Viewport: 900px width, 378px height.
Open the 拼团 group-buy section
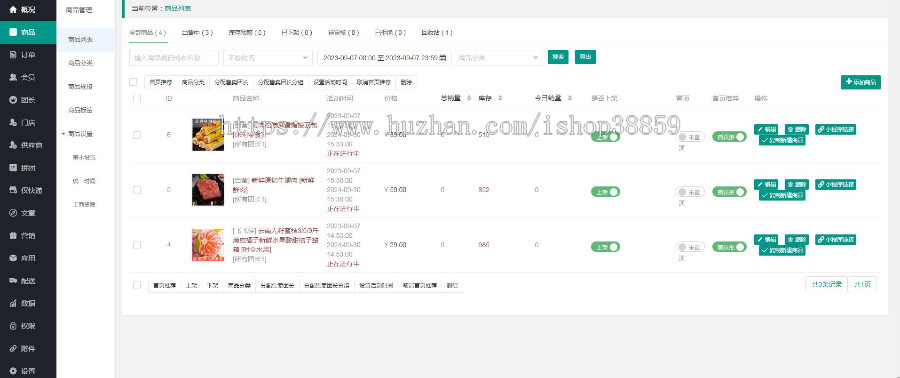pos(28,168)
